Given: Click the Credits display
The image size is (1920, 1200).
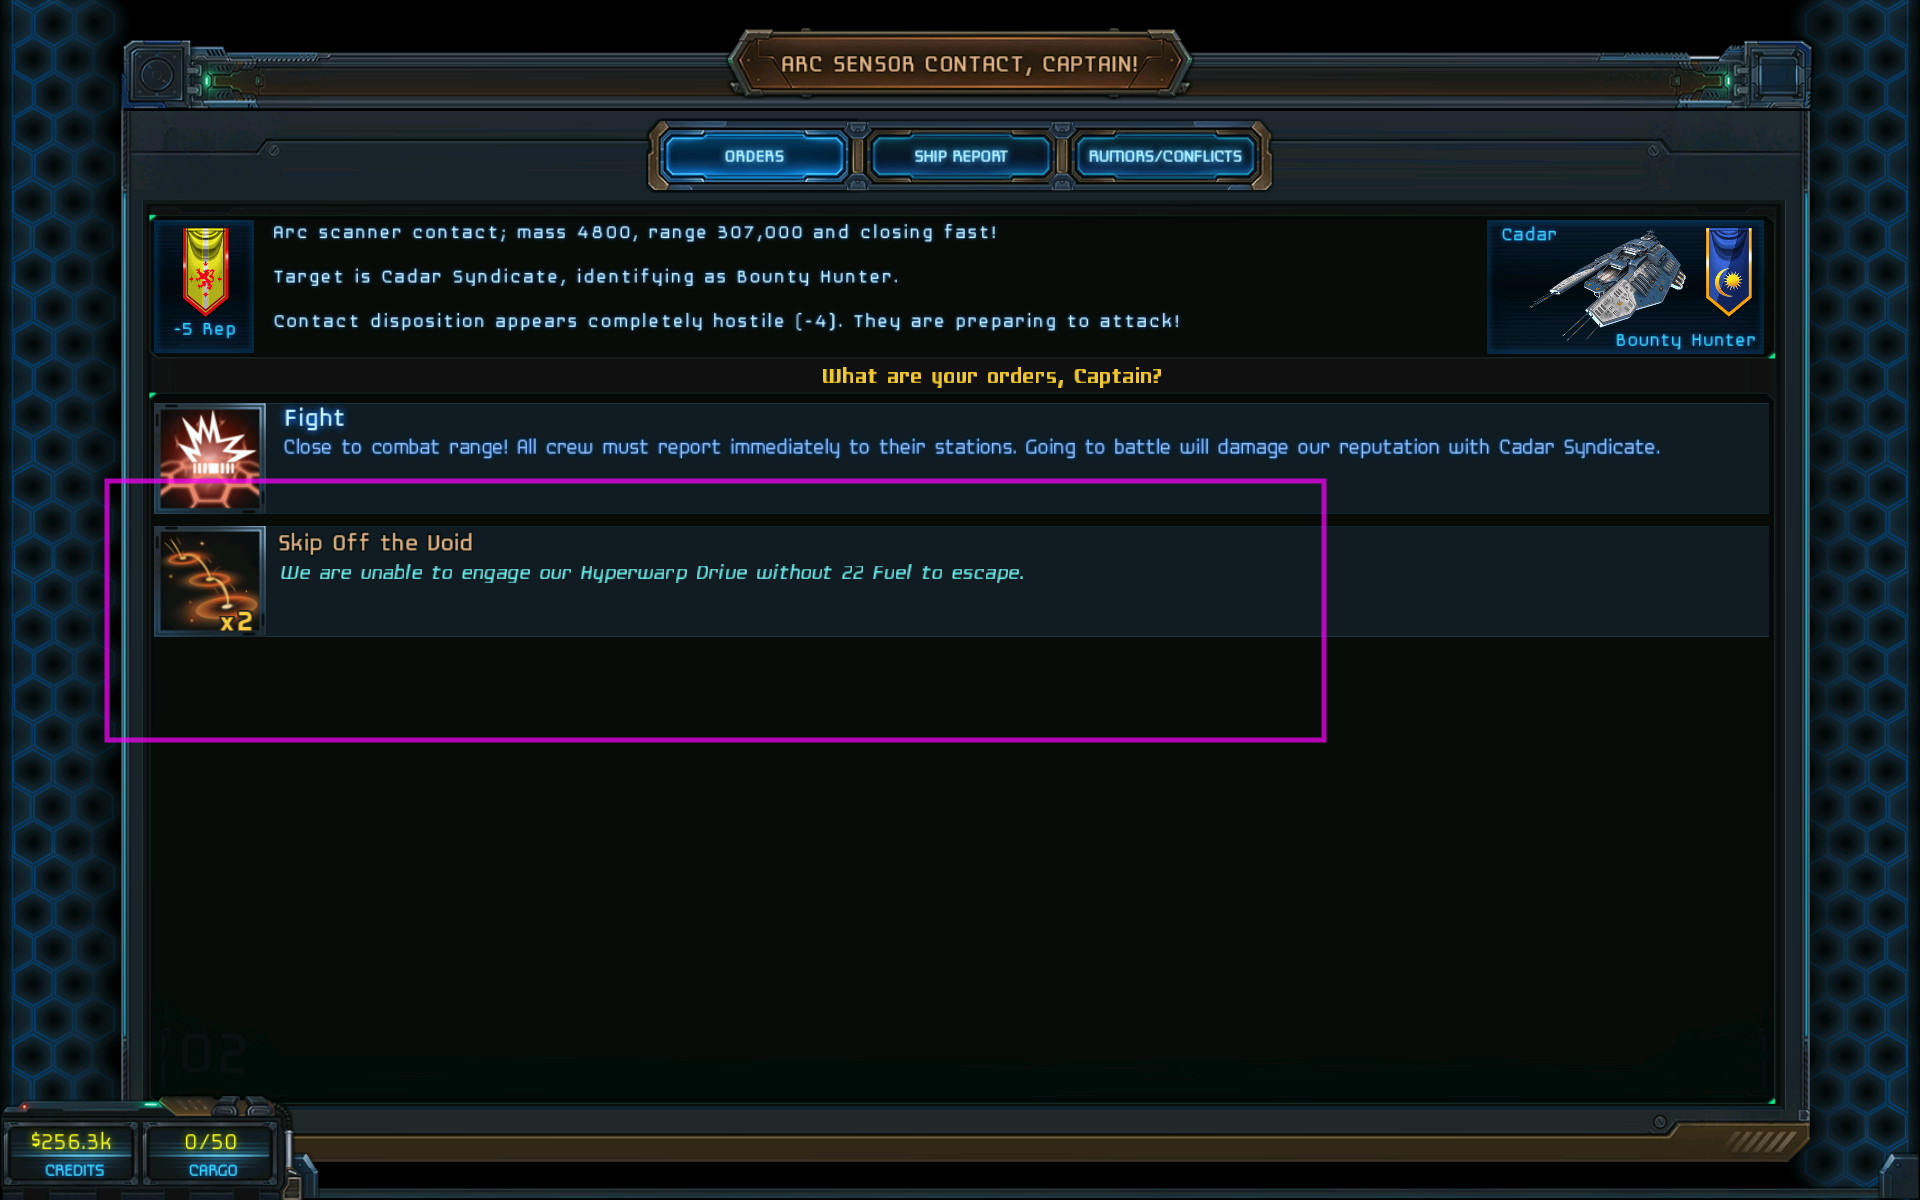Looking at the screenshot, I should pos(72,1153).
